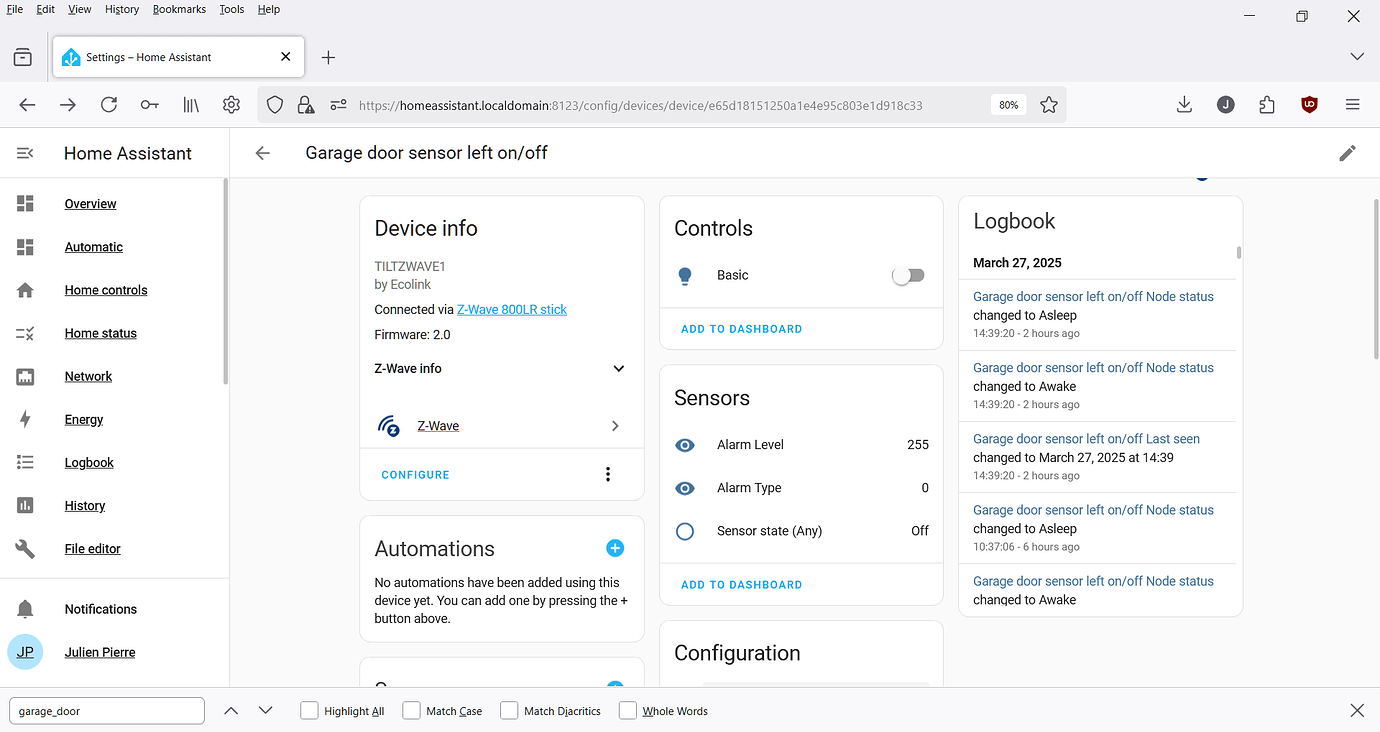Screen dimensions: 1380x732
Task: Go back using the arrow beside device title
Action: pyautogui.click(x=262, y=153)
